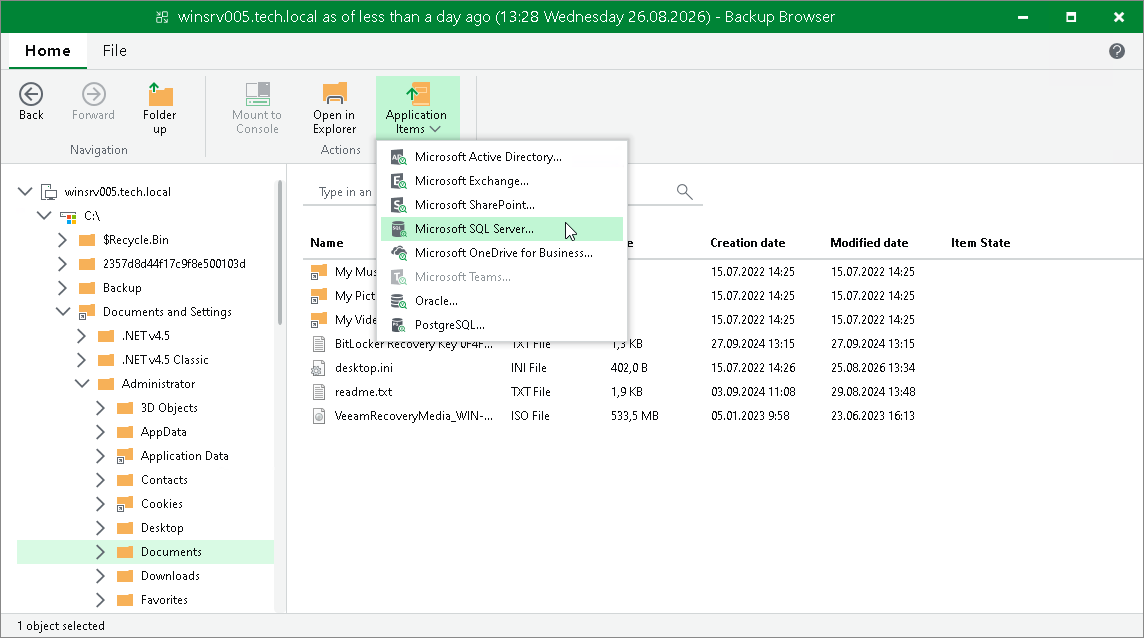Select Microsoft SQL Server... menu item
This screenshot has width=1144, height=638.
[x=502, y=229]
